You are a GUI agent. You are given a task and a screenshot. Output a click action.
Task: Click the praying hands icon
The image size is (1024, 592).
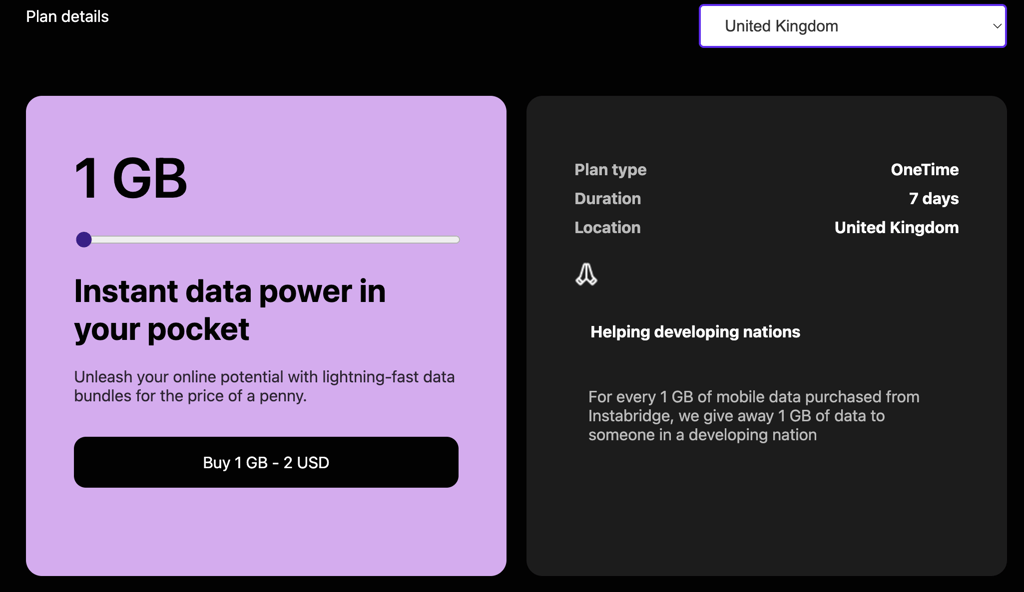(x=586, y=274)
